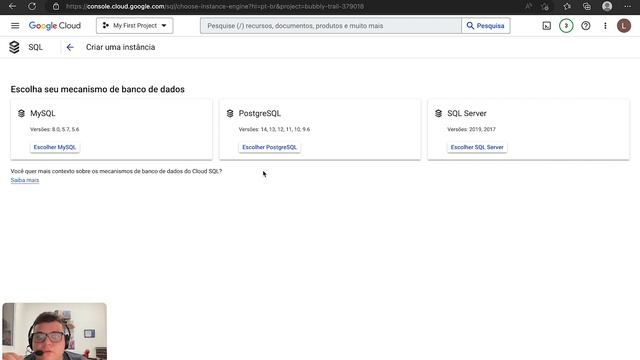The width and height of the screenshot is (640, 360).
Task: Click the 'Versões: 8.0, 5.7, 5.6' text
Action: (x=55, y=129)
